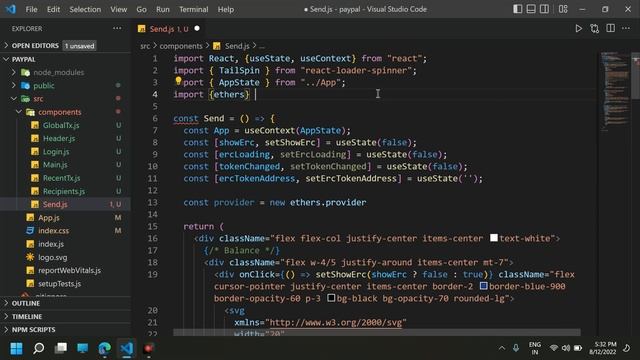Viewport: 640px width, 360px height.
Task: Open the http://www.w3.org/2000/svg link
Action: (336, 322)
